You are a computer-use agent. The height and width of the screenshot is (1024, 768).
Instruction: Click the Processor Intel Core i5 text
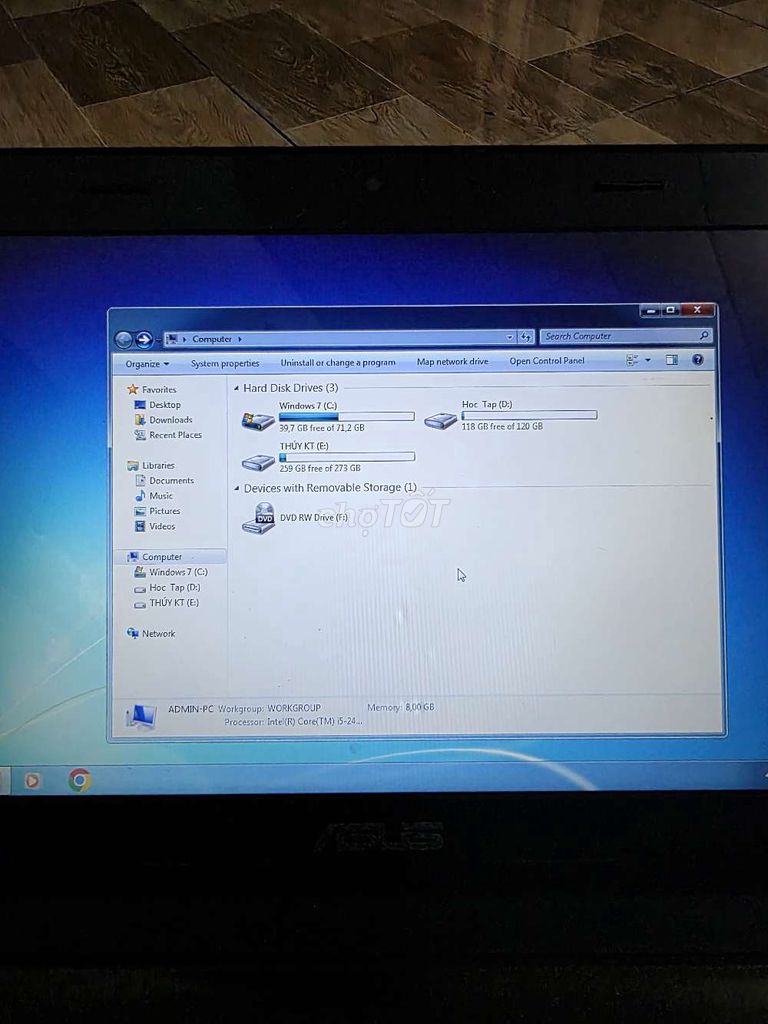293,722
